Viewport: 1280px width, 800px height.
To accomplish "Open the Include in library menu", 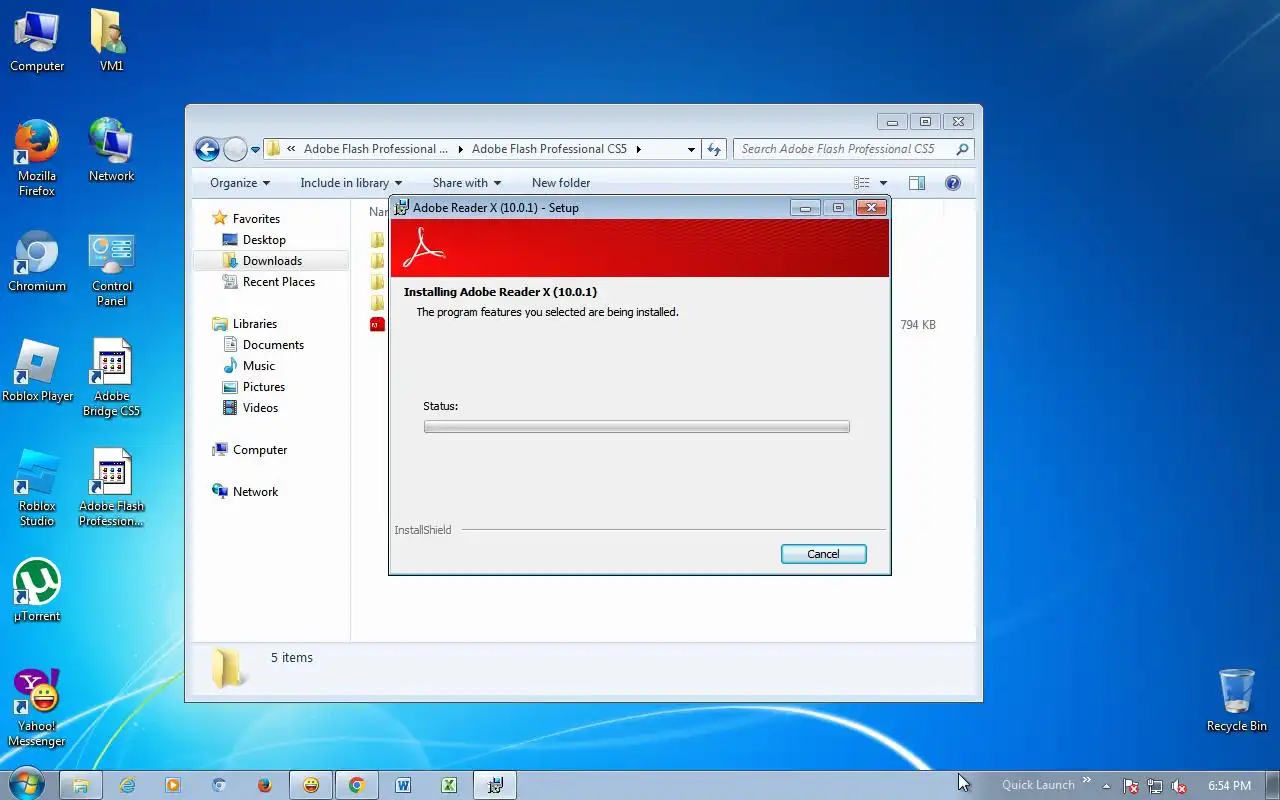I will point(351,183).
